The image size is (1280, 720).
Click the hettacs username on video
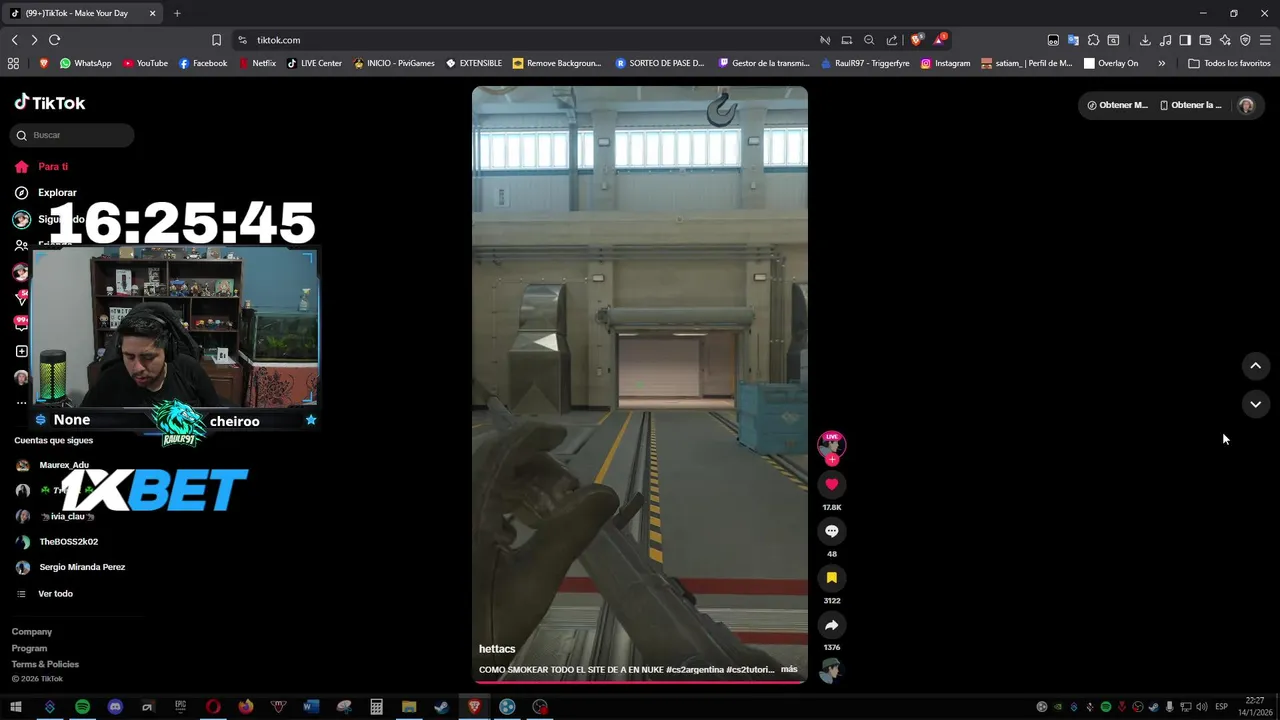coord(497,649)
